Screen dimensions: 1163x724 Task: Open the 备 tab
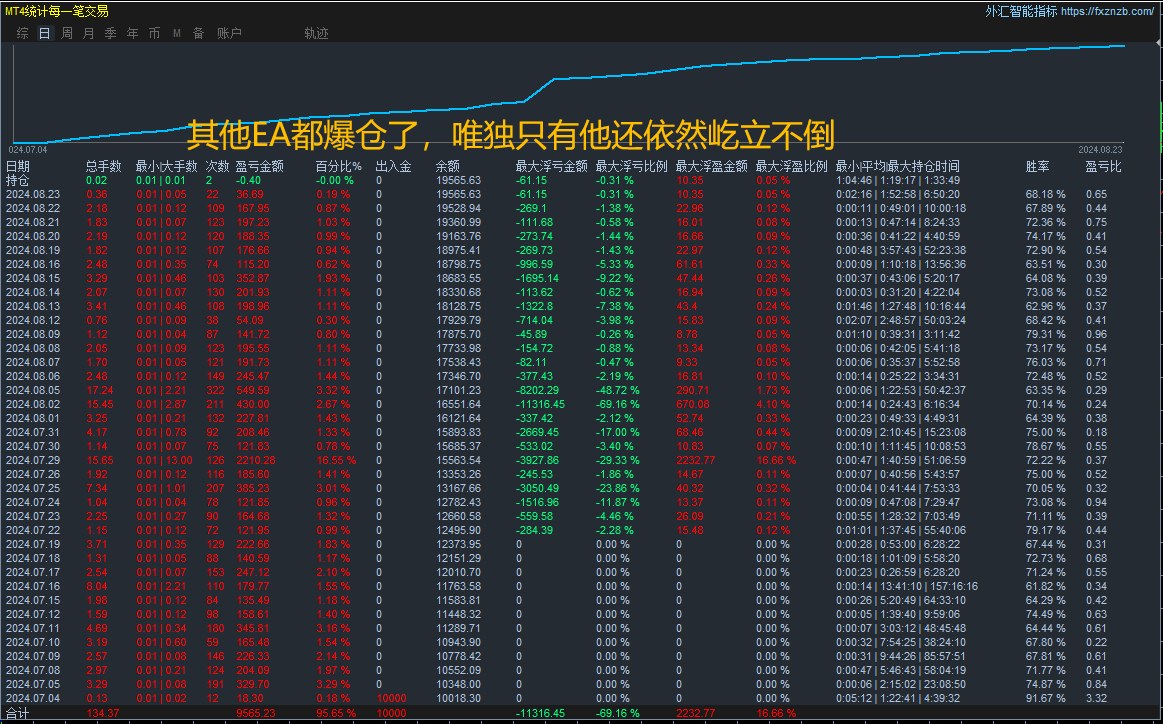pos(198,33)
